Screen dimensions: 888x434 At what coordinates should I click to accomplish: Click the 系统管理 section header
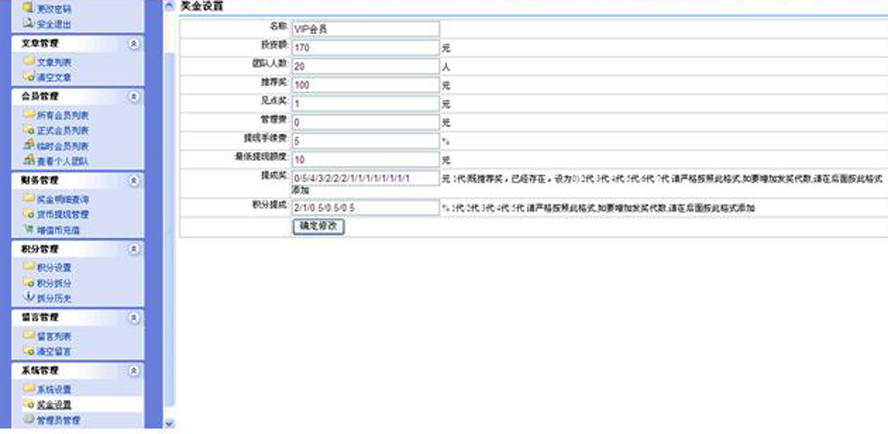click(x=78, y=371)
